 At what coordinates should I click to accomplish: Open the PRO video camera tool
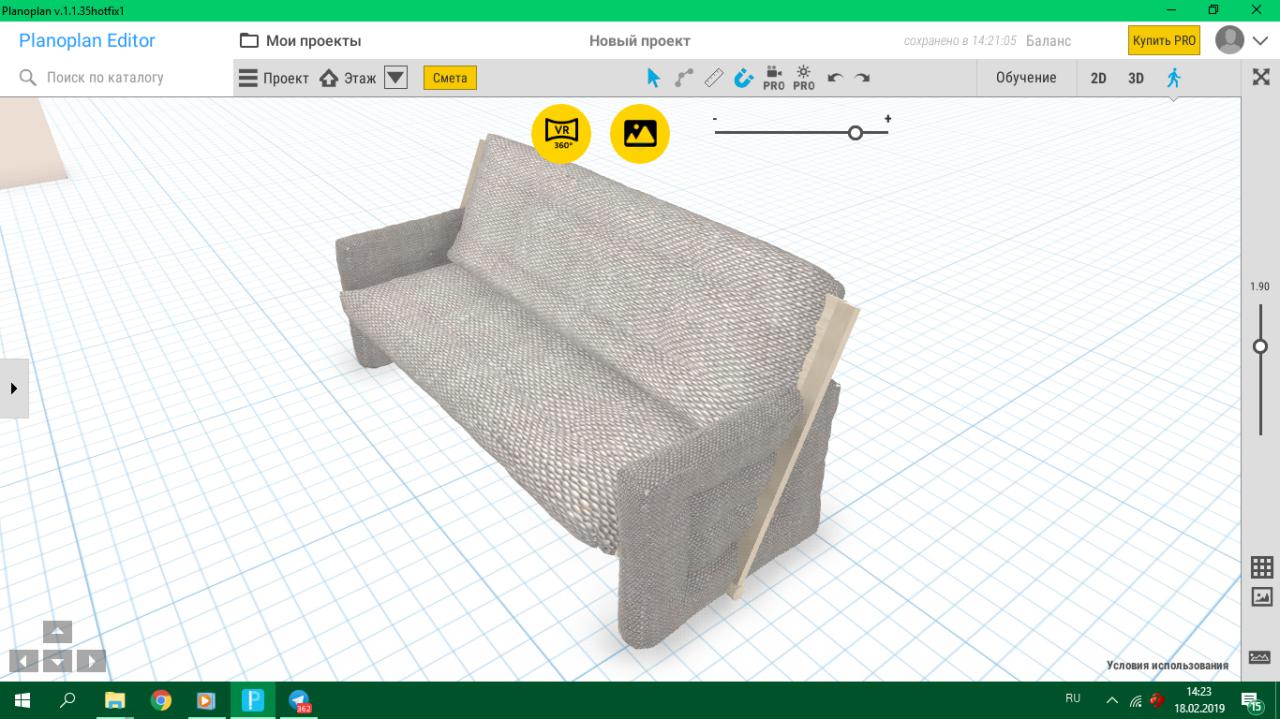click(774, 78)
